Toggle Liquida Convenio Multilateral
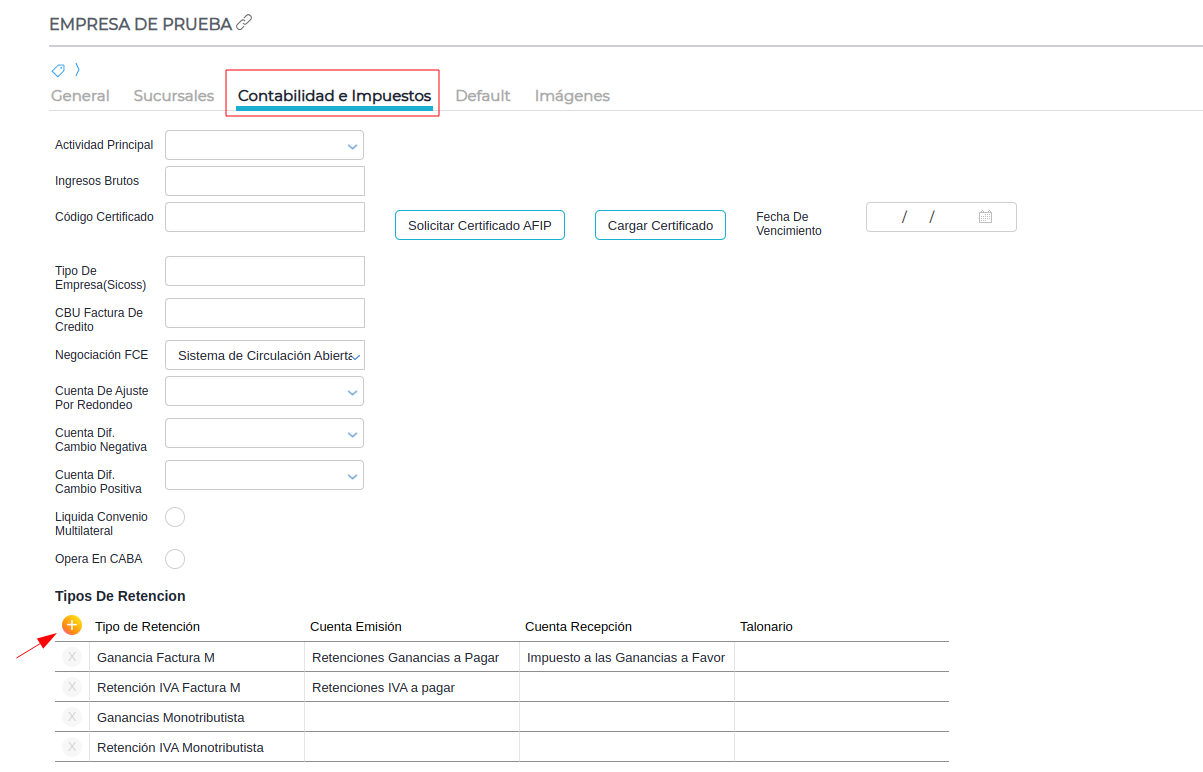Image resolution: width=1203 pixels, height=772 pixels. tap(175, 517)
